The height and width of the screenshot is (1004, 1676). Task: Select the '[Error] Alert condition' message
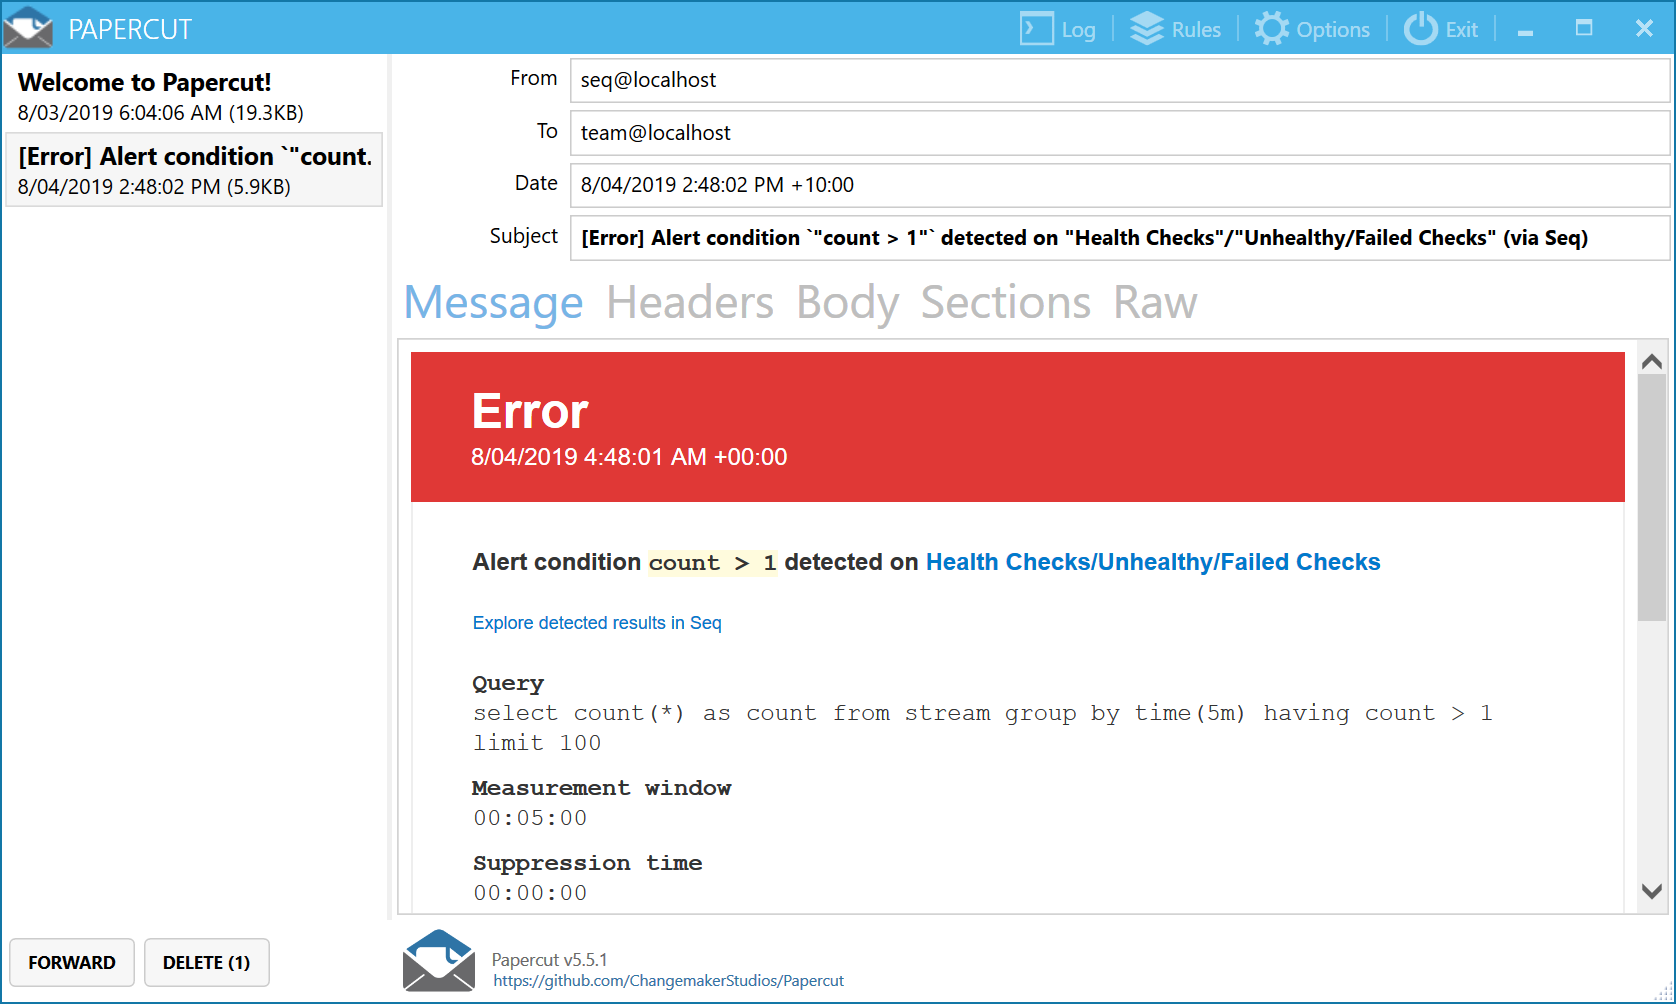point(194,169)
